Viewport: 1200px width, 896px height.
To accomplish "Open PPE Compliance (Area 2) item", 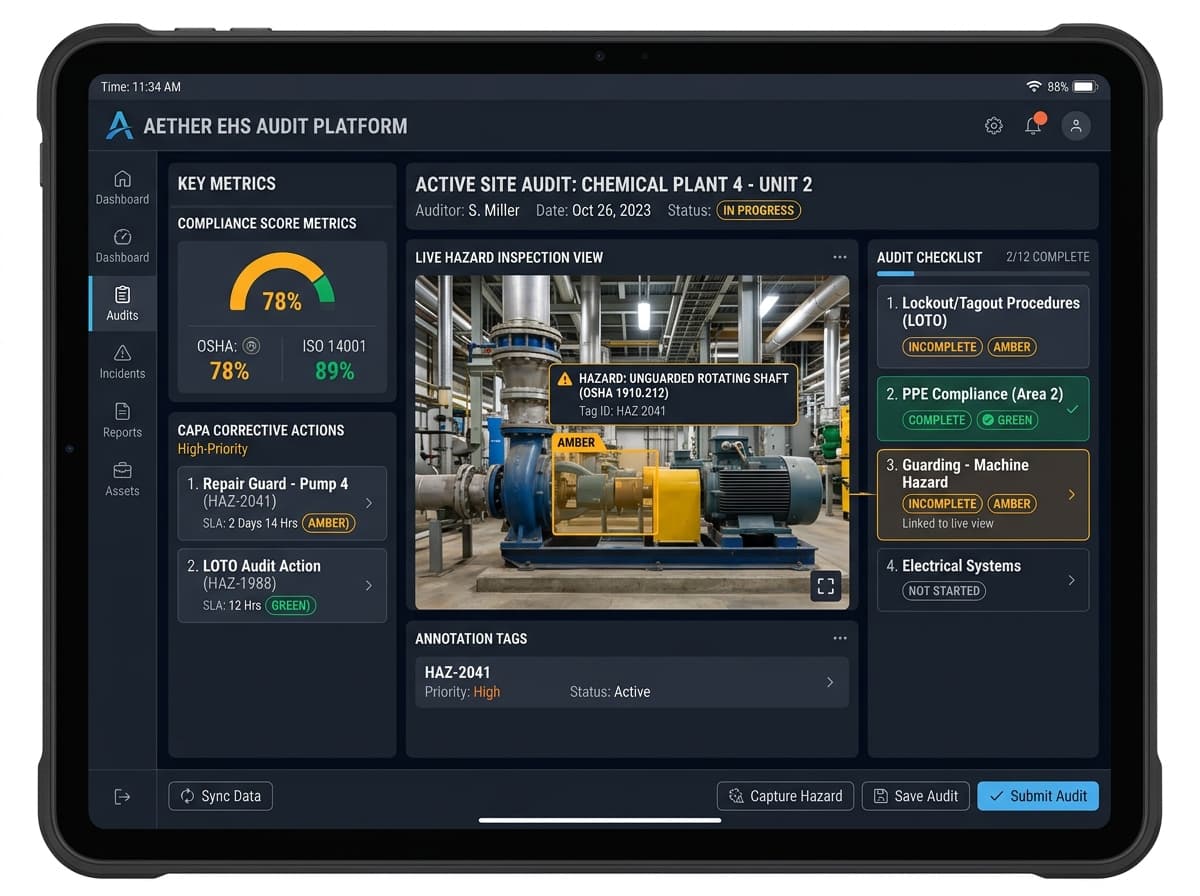I will pyautogui.click(x=983, y=408).
